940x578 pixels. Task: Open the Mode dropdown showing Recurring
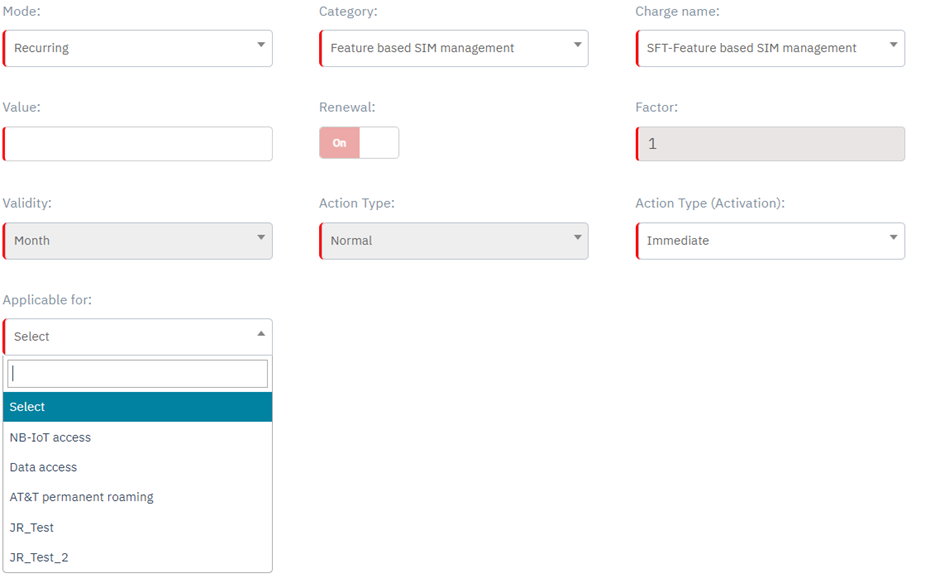coord(137,48)
